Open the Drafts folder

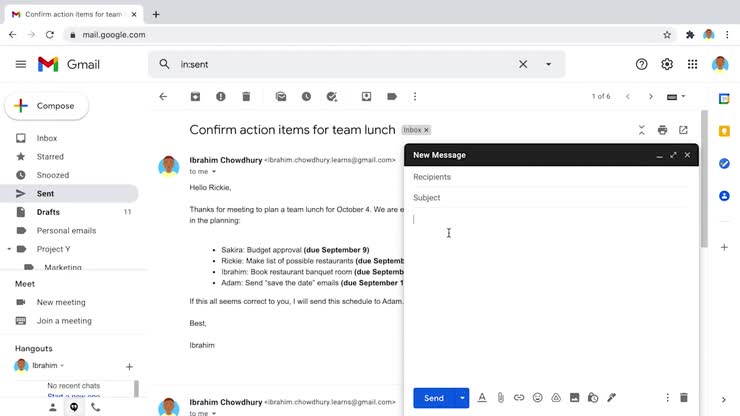coord(48,212)
